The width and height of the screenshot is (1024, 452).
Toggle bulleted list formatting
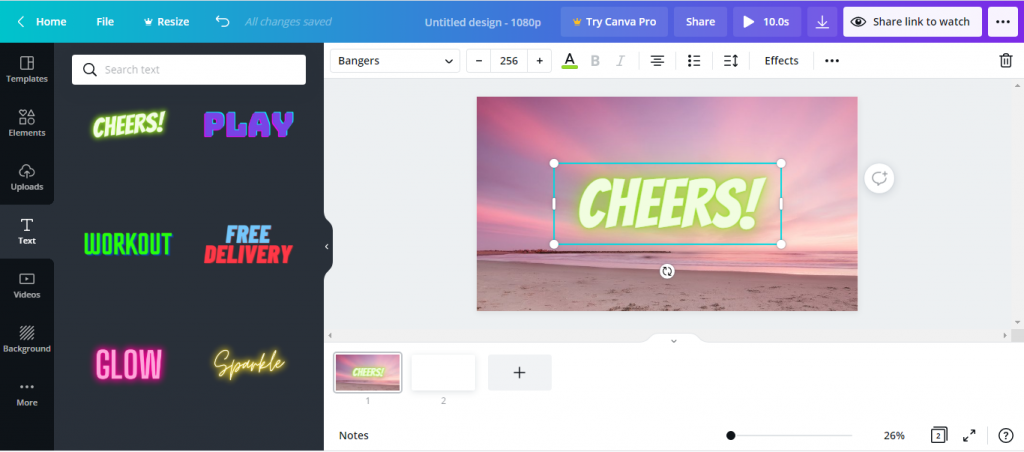pos(694,61)
